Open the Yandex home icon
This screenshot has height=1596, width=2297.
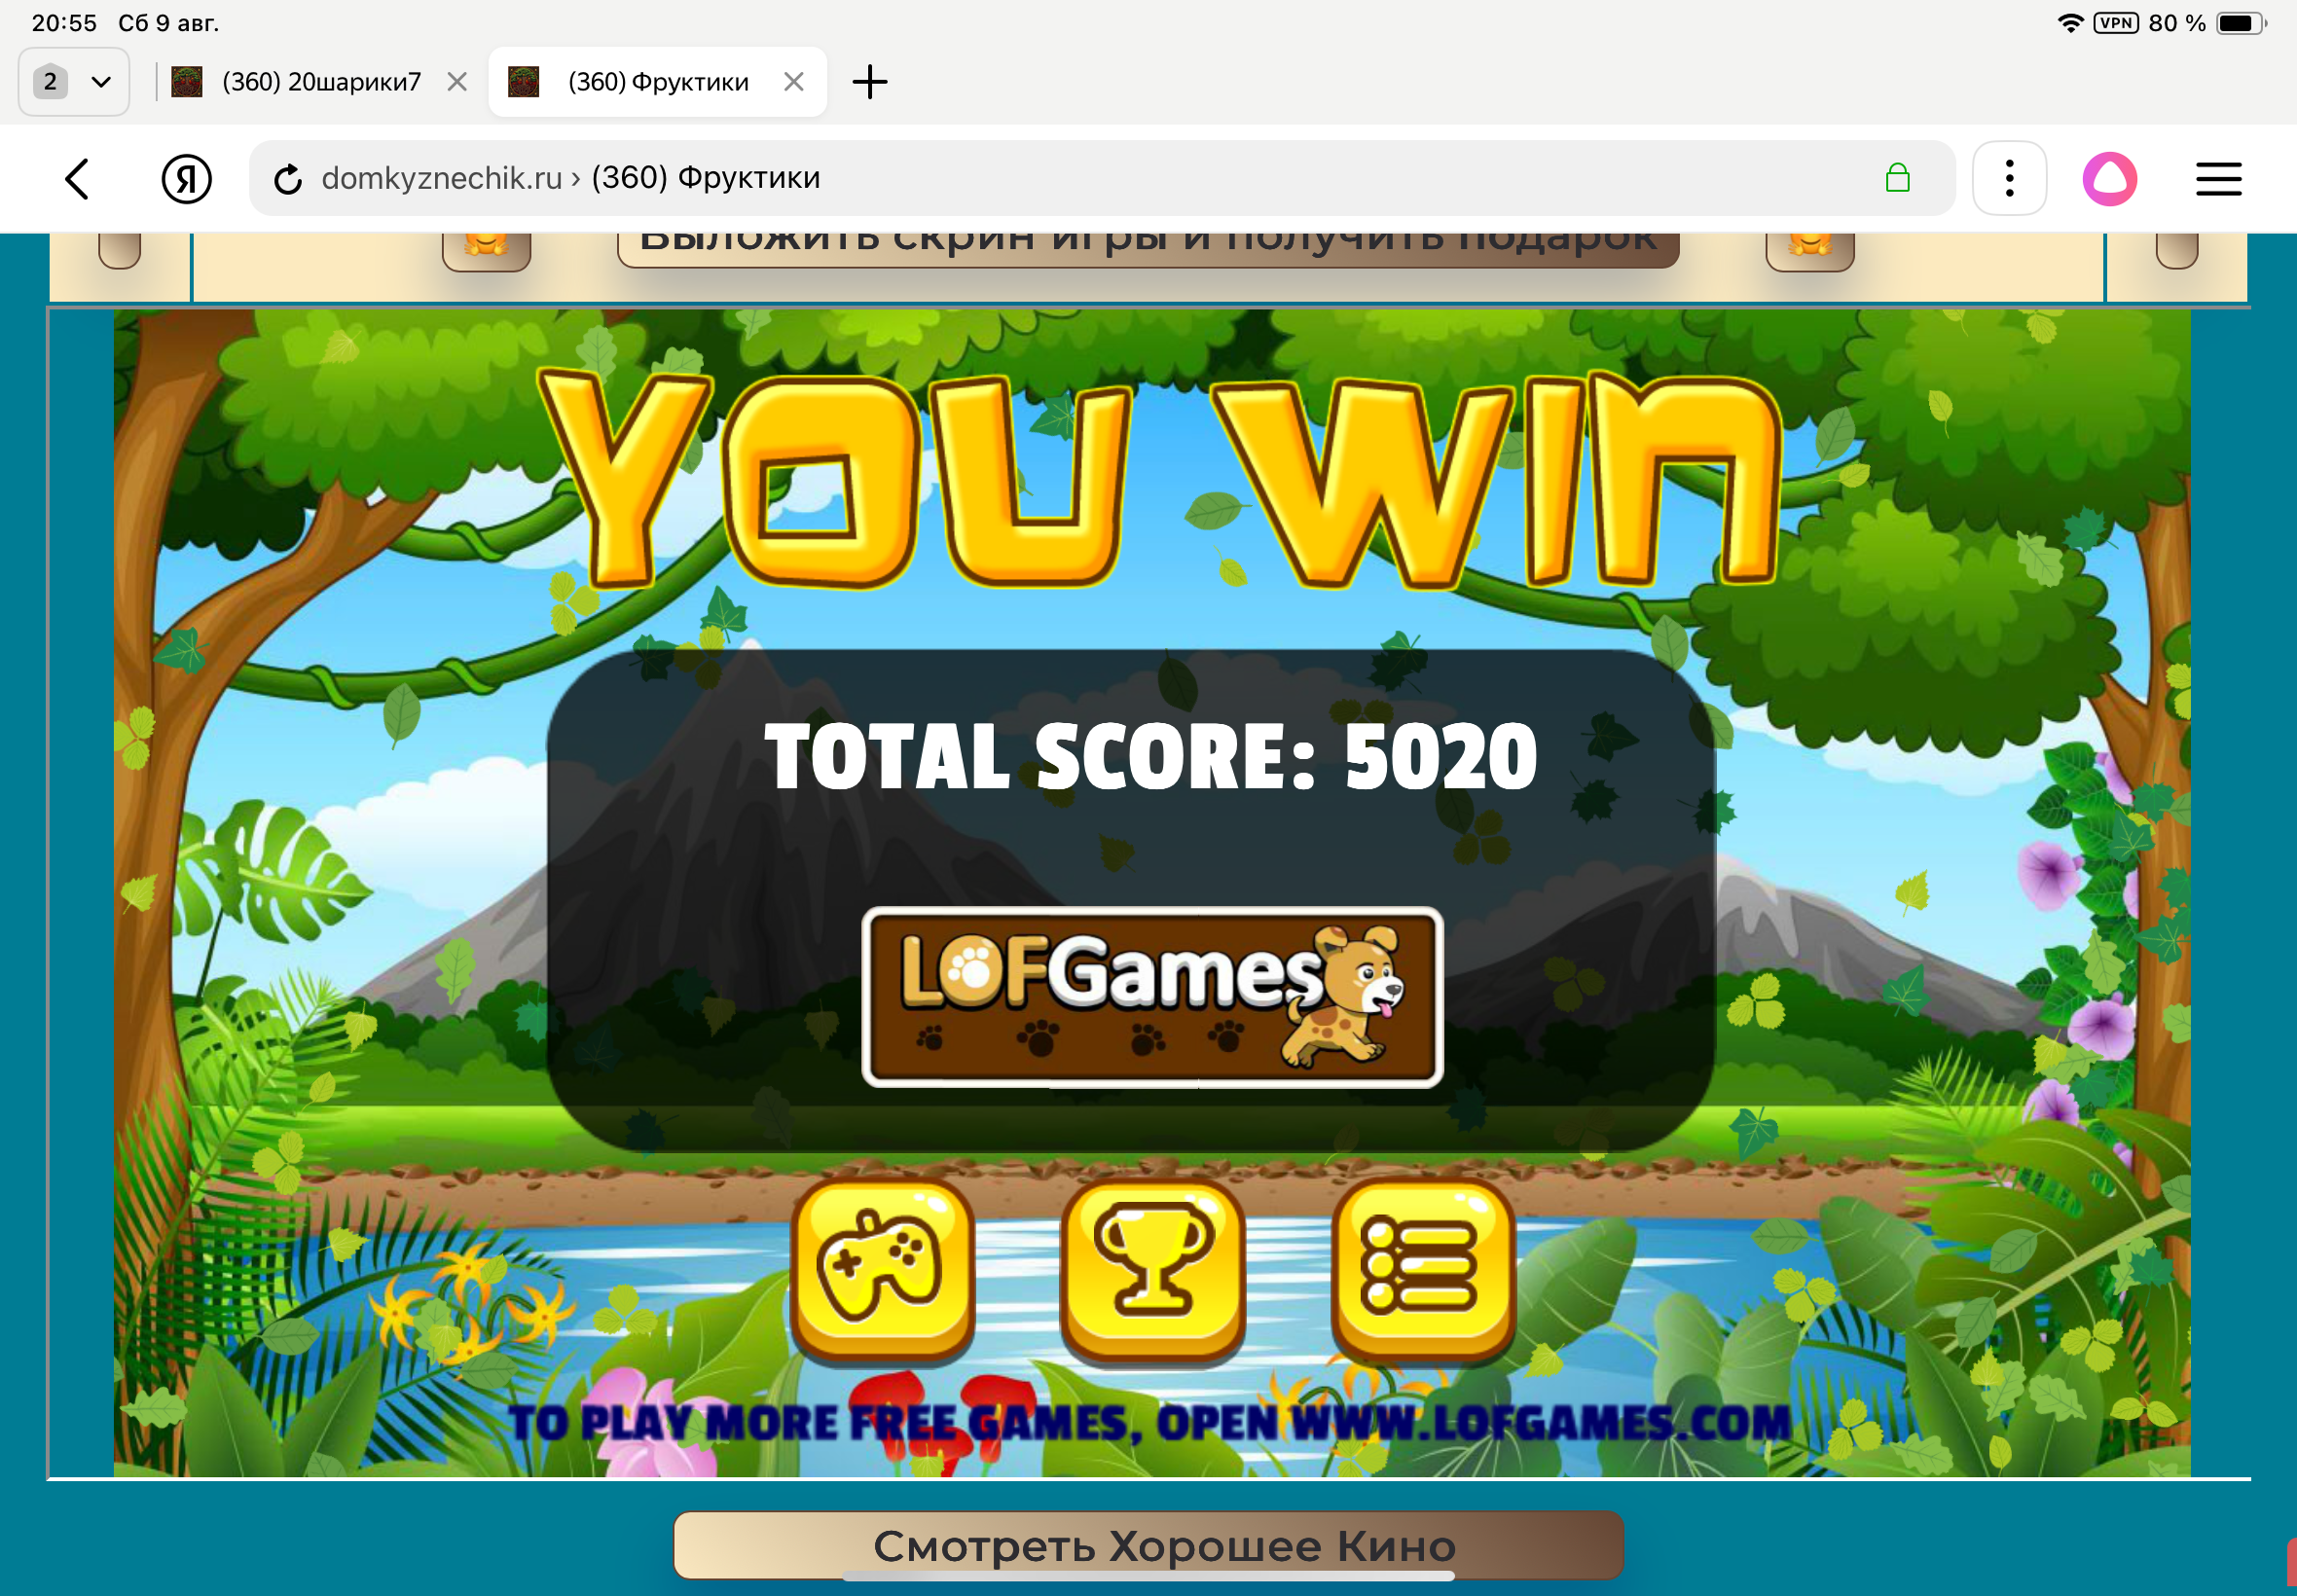pyautogui.click(x=186, y=179)
